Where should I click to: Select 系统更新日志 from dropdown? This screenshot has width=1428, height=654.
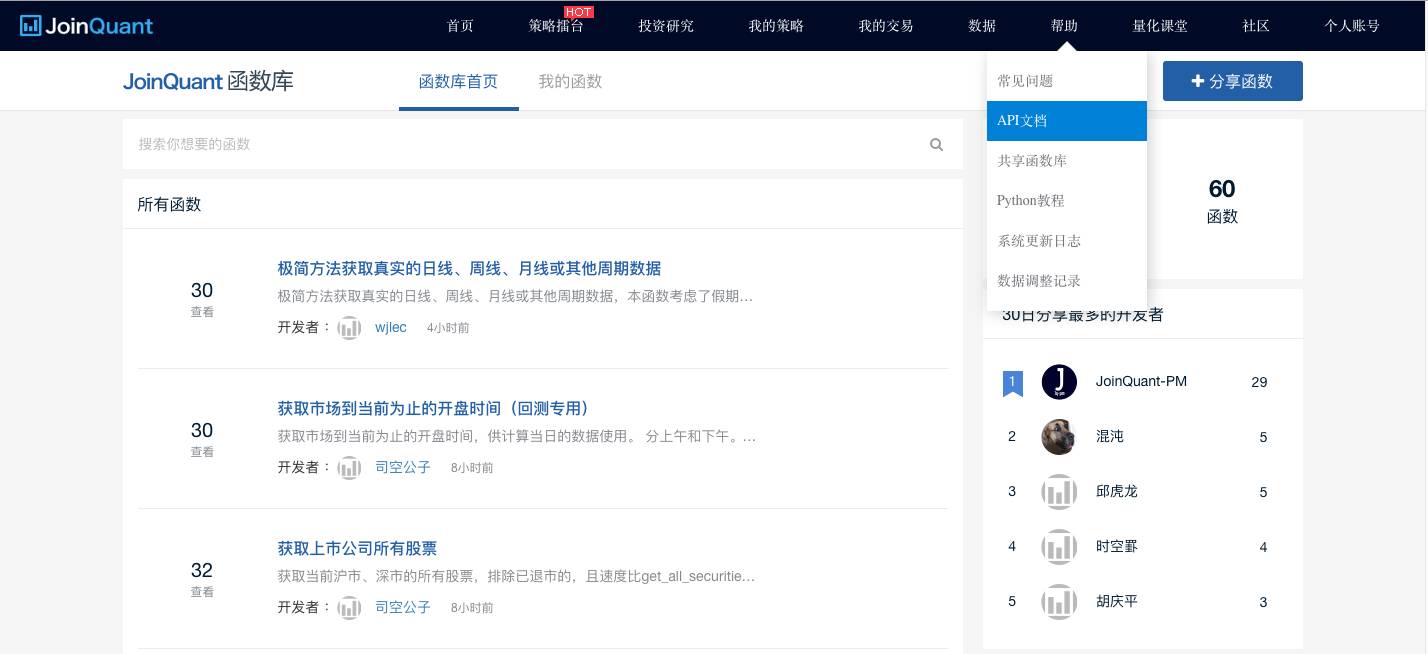click(x=1067, y=241)
